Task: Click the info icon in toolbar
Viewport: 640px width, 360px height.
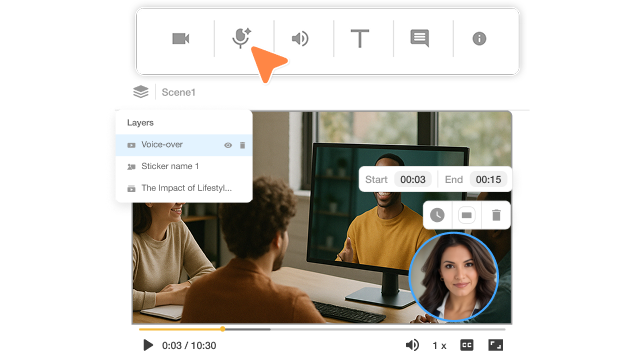Action: coord(479,39)
